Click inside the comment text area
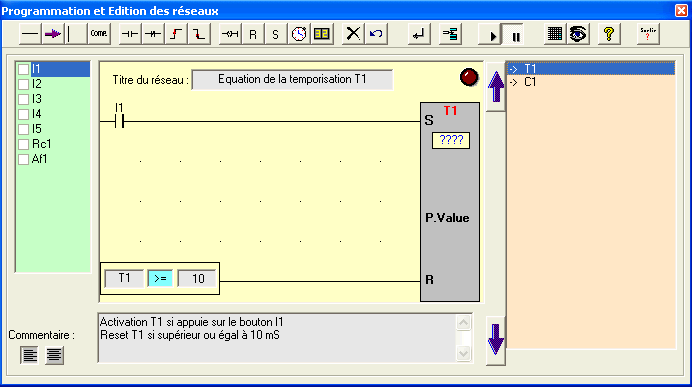 (x=276, y=338)
